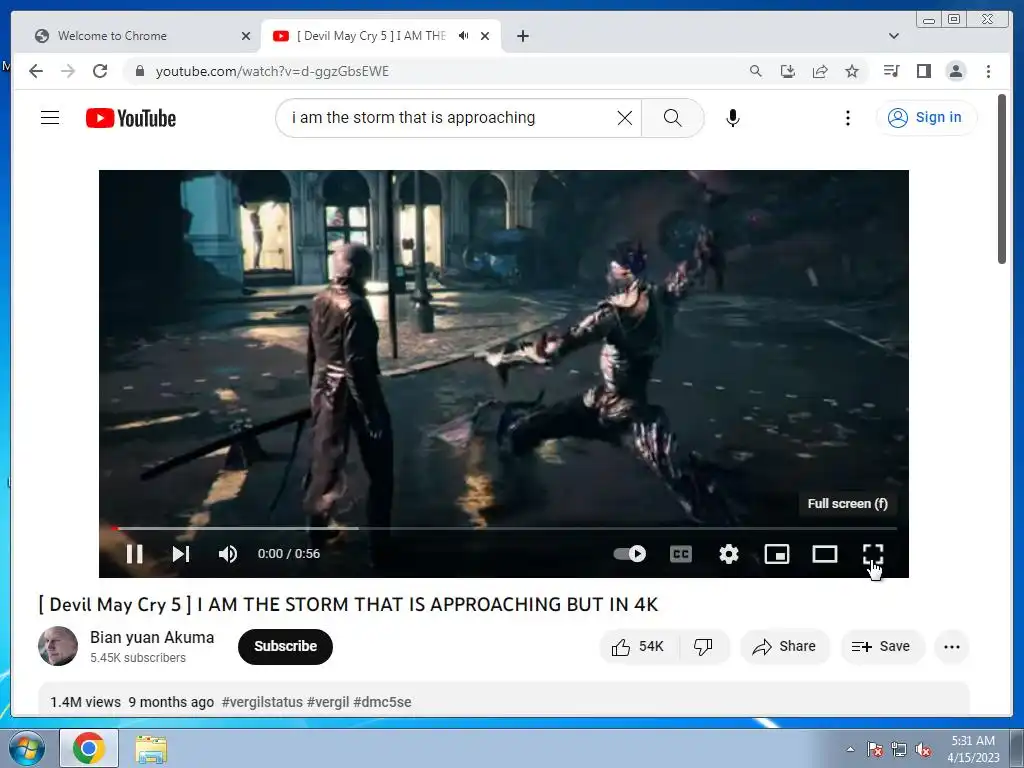Dislike this video
This screenshot has width=1024, height=768.
(x=703, y=647)
